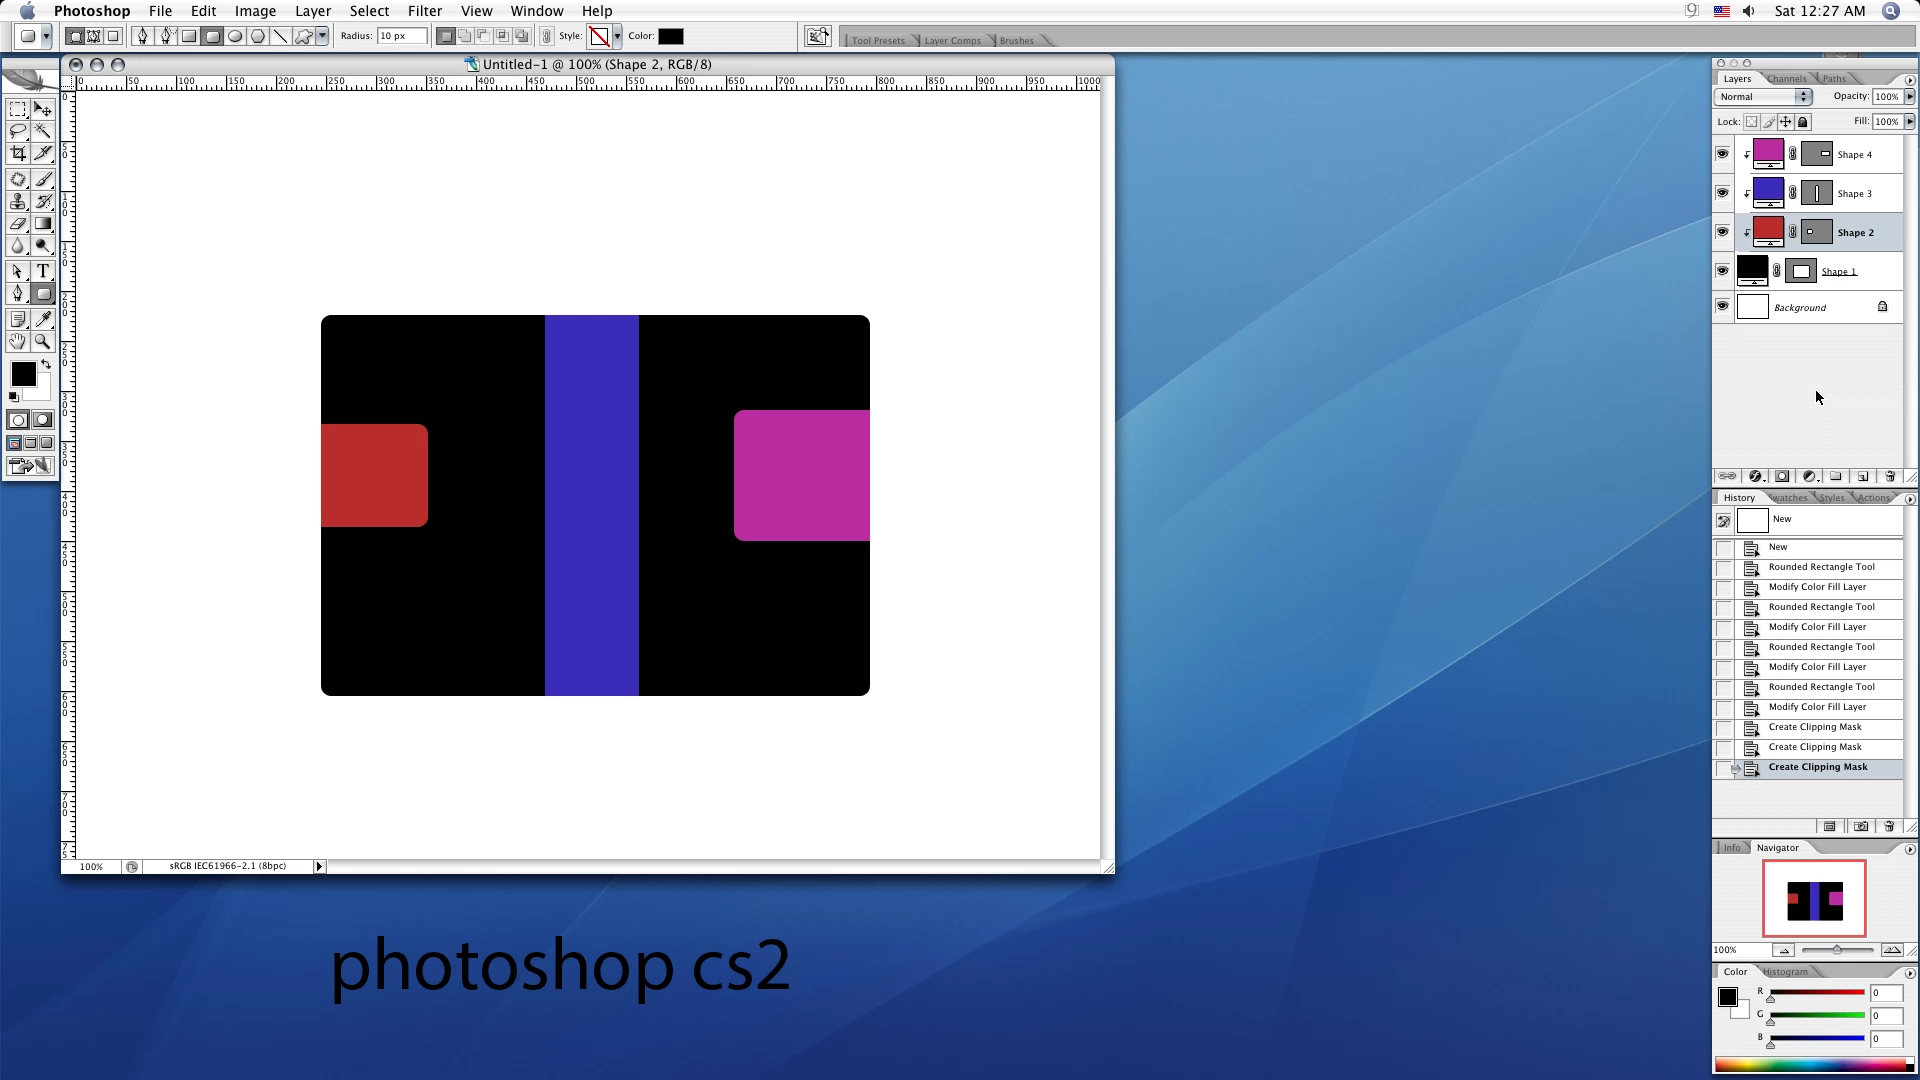This screenshot has height=1080, width=1920.
Task: Select the Eyedropper tool
Action: tap(43, 319)
